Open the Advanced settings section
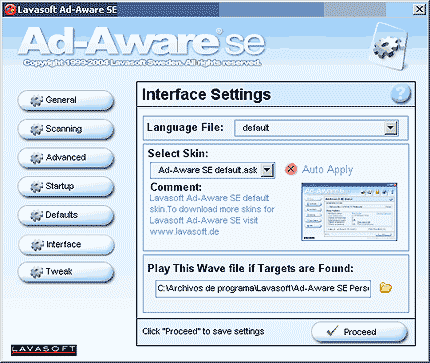 point(66,158)
